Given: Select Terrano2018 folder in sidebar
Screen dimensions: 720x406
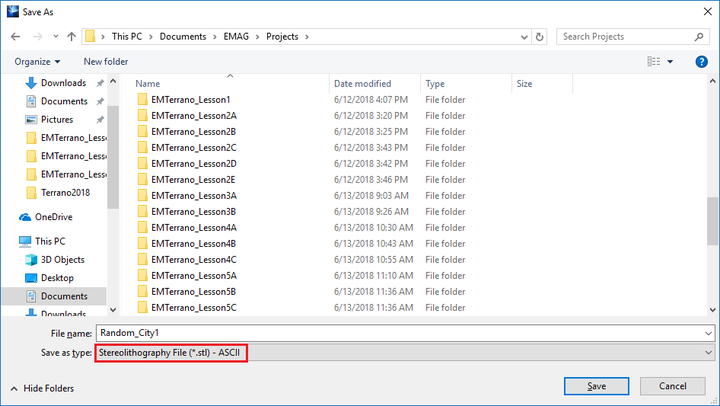Looking at the screenshot, I should [x=65, y=193].
